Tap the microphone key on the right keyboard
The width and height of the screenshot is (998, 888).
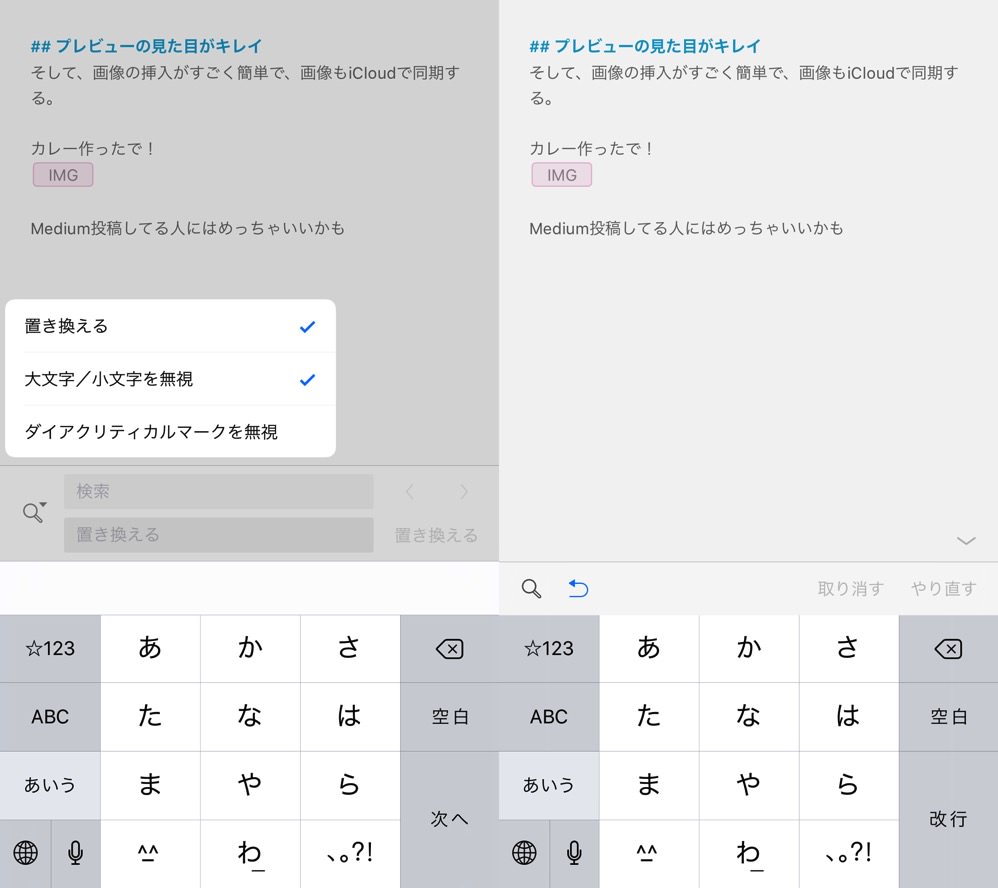(574, 853)
